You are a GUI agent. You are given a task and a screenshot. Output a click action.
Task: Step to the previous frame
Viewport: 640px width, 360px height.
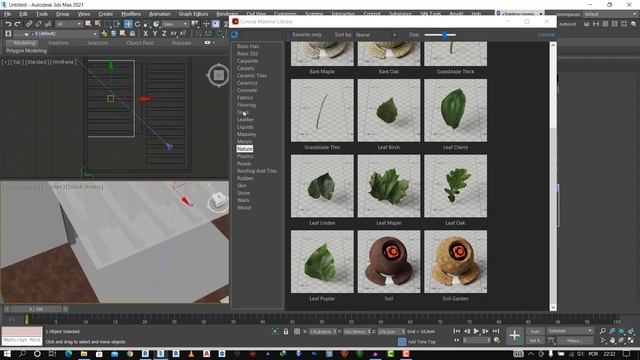[x=467, y=331]
